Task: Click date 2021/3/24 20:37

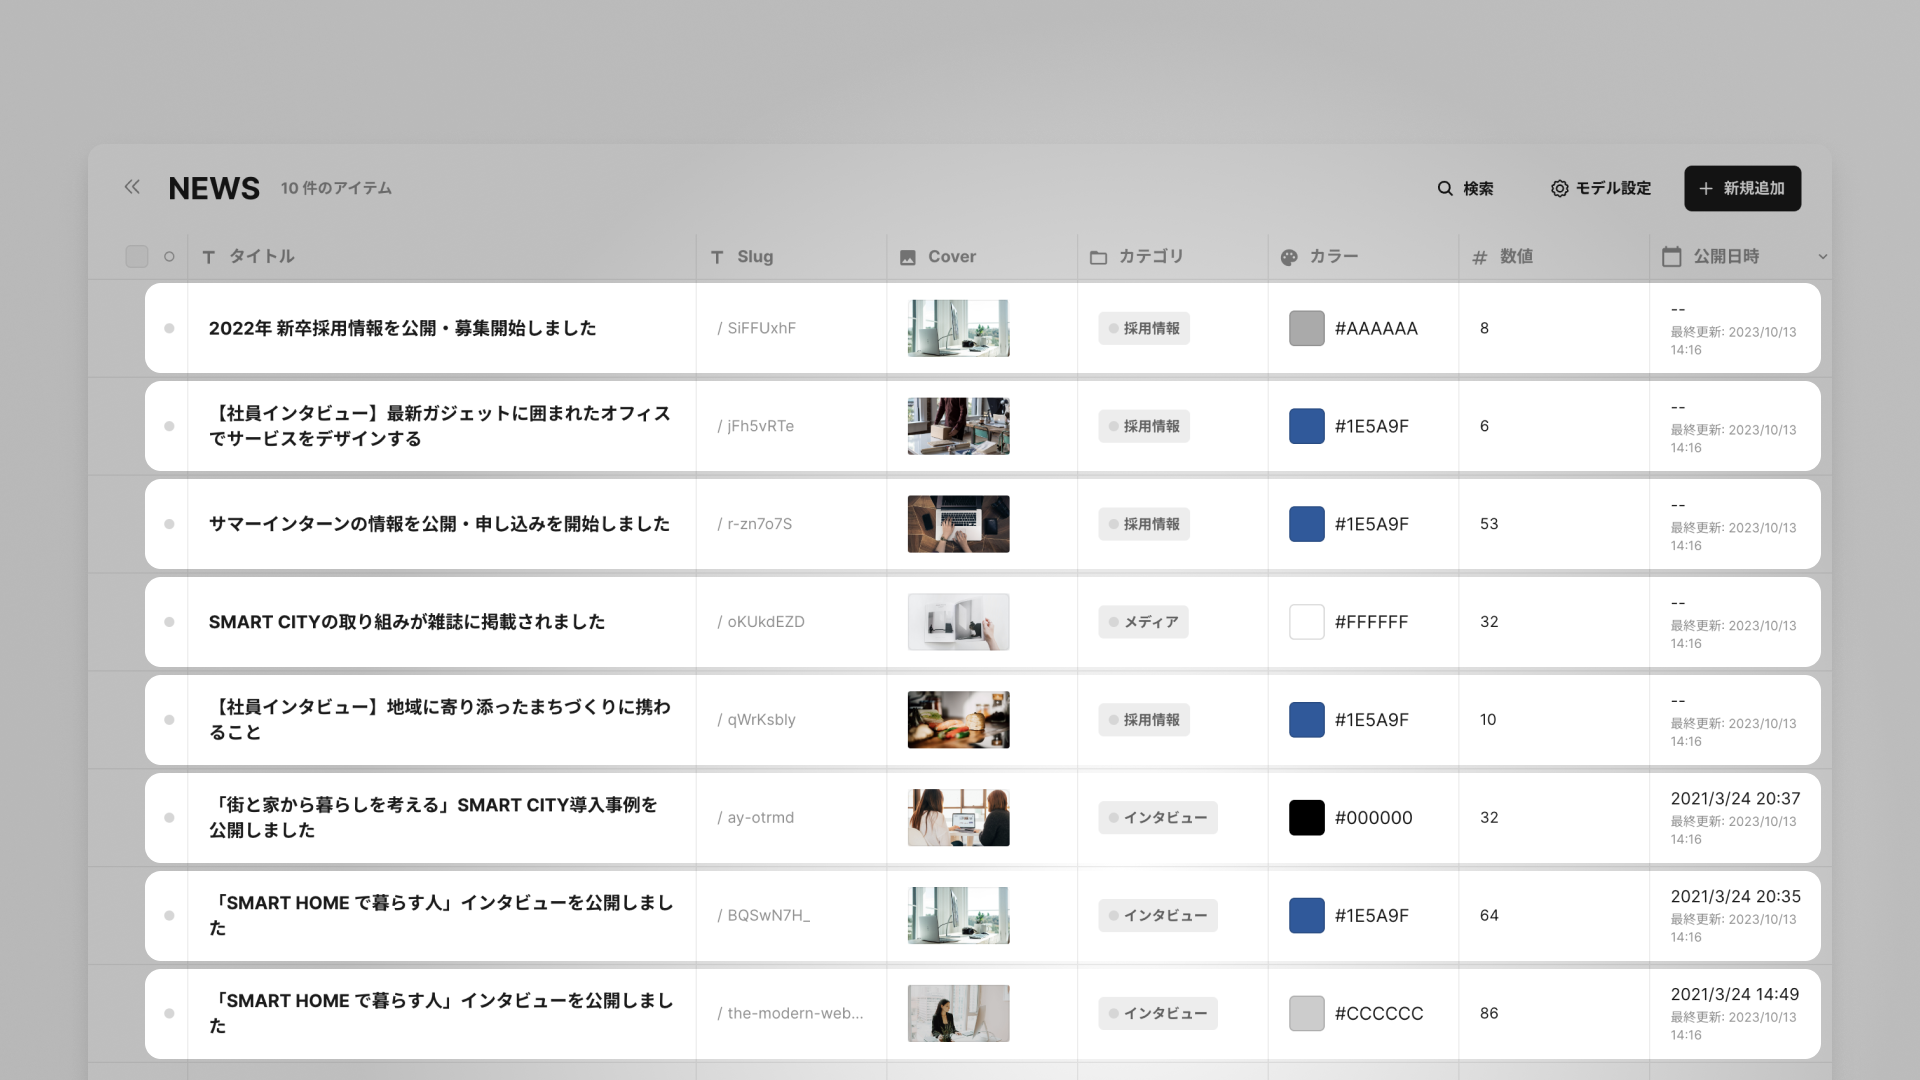Action: [1735, 798]
